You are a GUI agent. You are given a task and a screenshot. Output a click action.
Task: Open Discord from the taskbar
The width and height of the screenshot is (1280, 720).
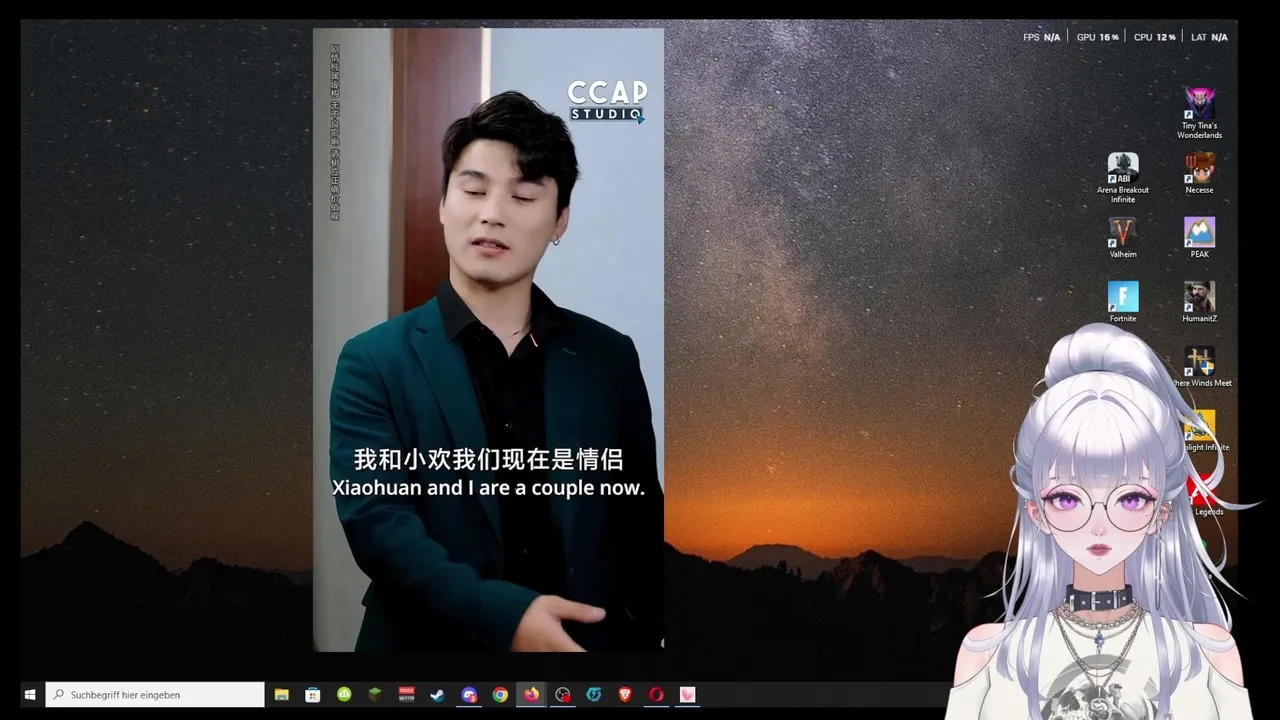(x=469, y=695)
